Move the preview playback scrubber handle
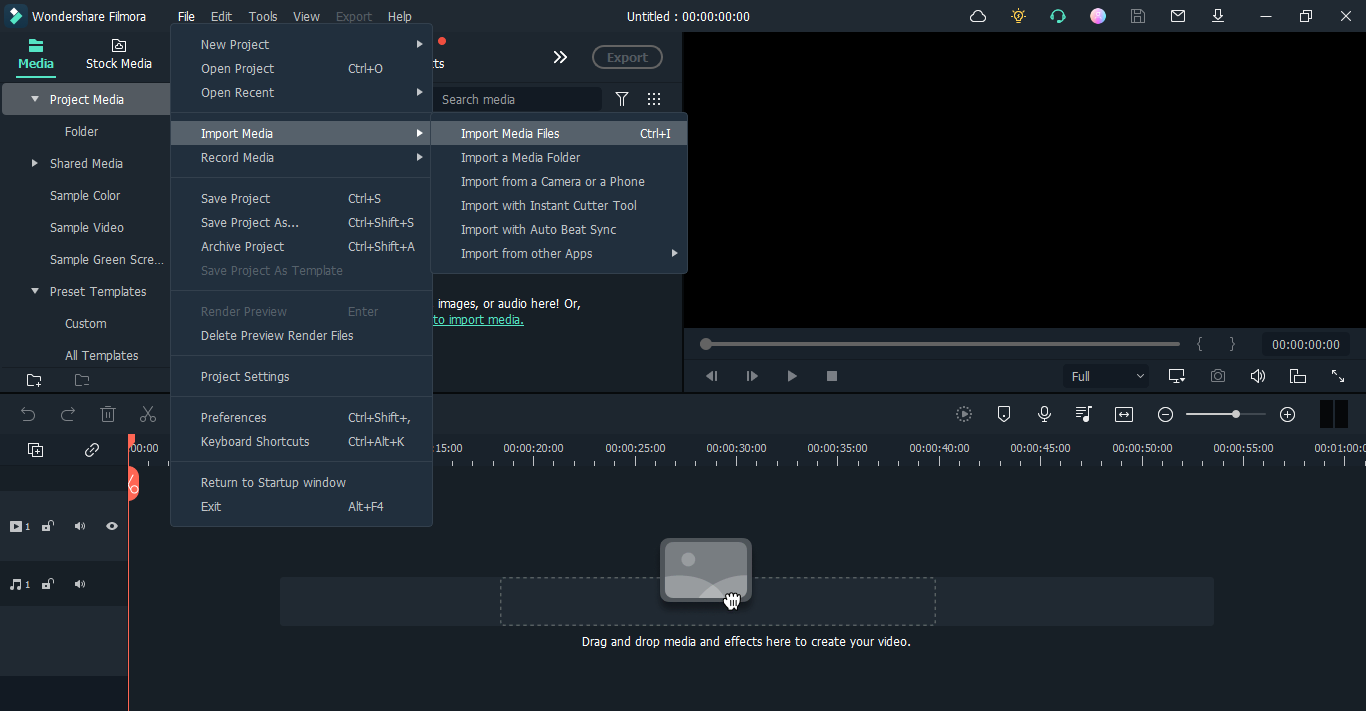The width and height of the screenshot is (1366, 711). [x=706, y=344]
